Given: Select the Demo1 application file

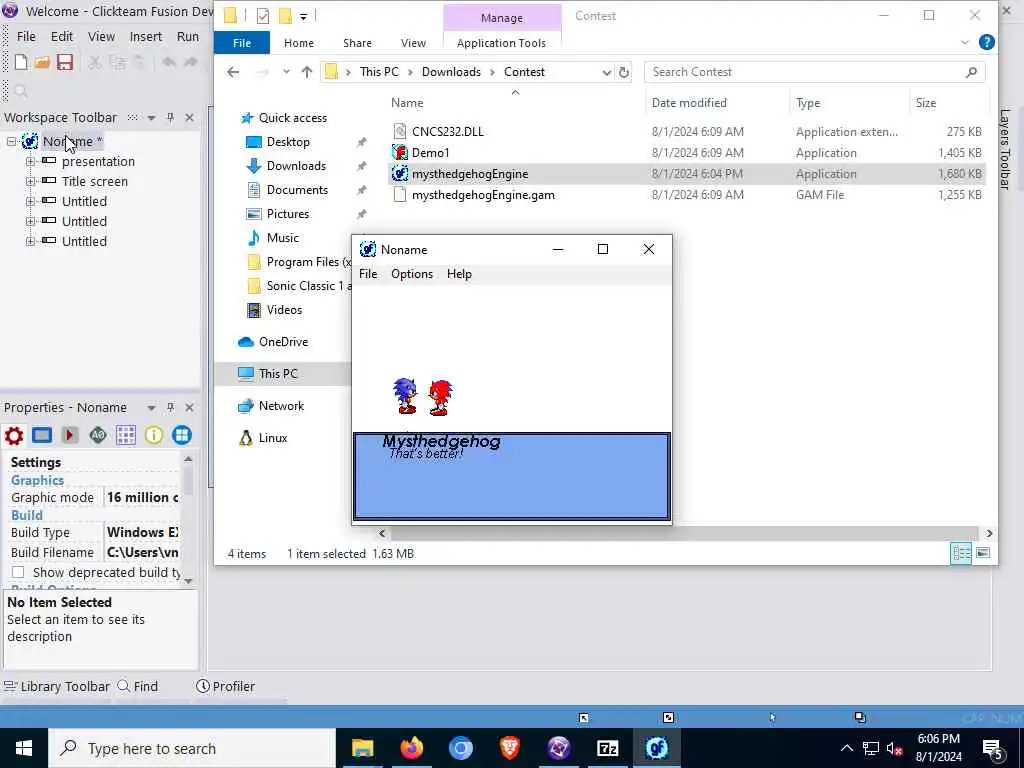Looking at the screenshot, I should click(430, 153).
